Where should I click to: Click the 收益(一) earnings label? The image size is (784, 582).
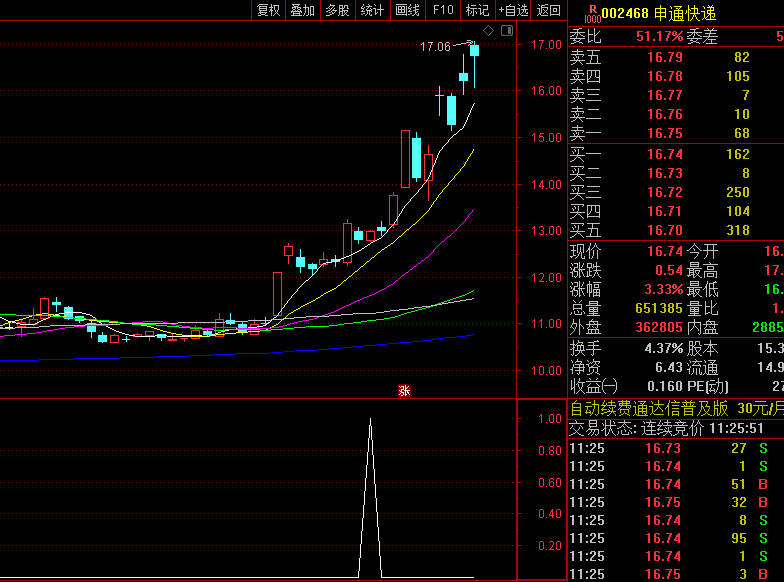(594, 386)
